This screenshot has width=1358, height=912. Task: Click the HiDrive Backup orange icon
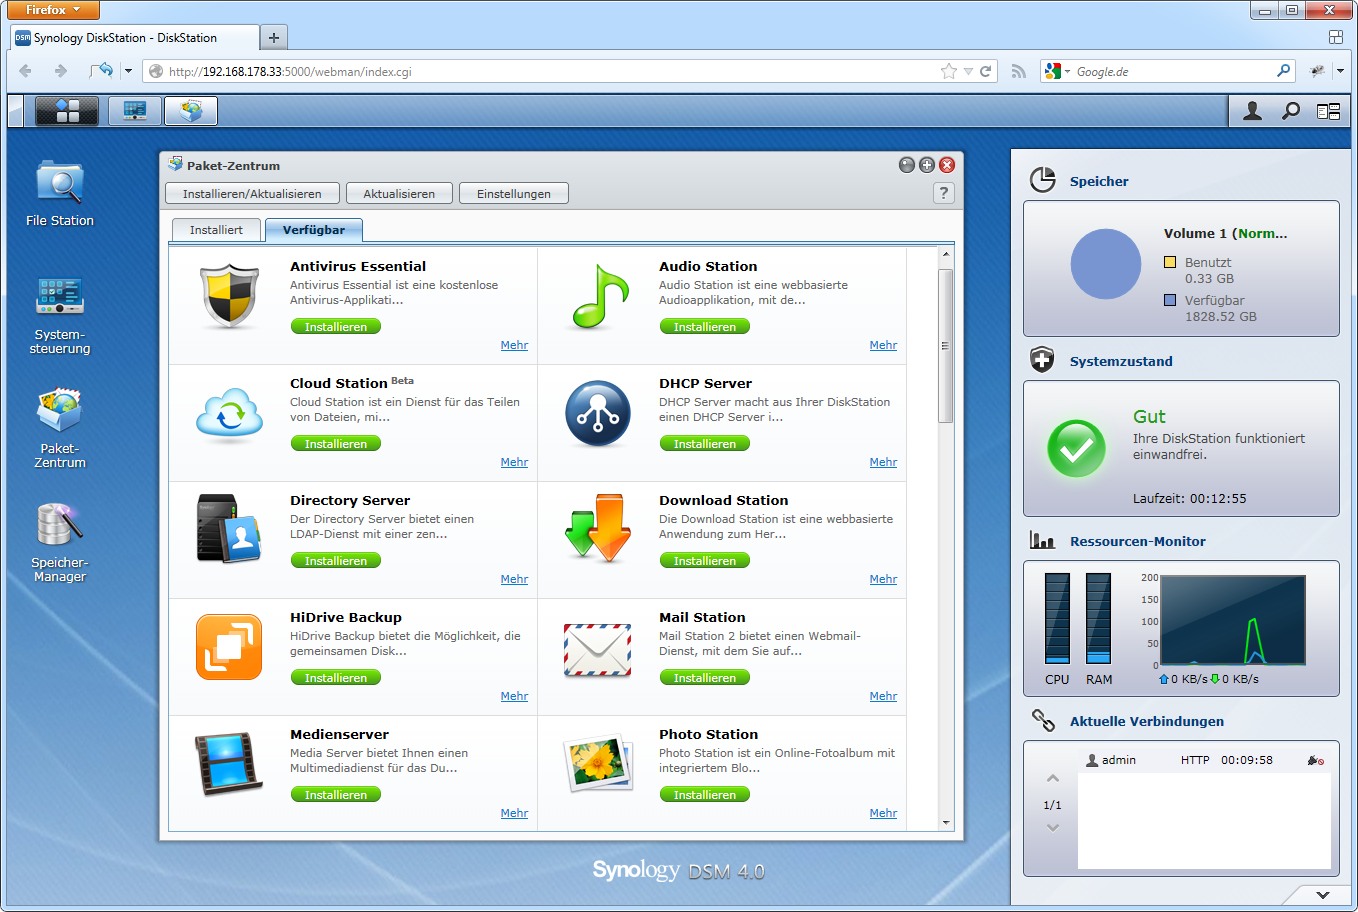coord(229,647)
